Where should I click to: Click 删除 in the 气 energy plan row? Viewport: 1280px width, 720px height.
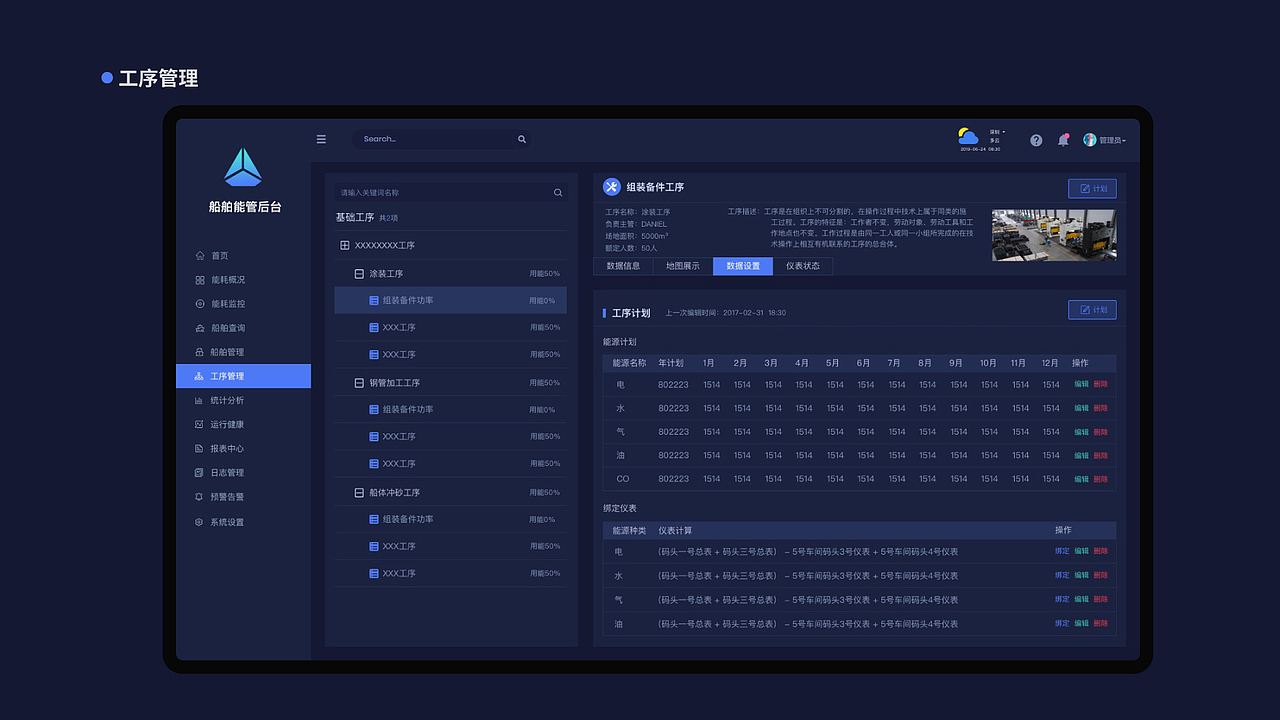pyautogui.click(x=1100, y=432)
